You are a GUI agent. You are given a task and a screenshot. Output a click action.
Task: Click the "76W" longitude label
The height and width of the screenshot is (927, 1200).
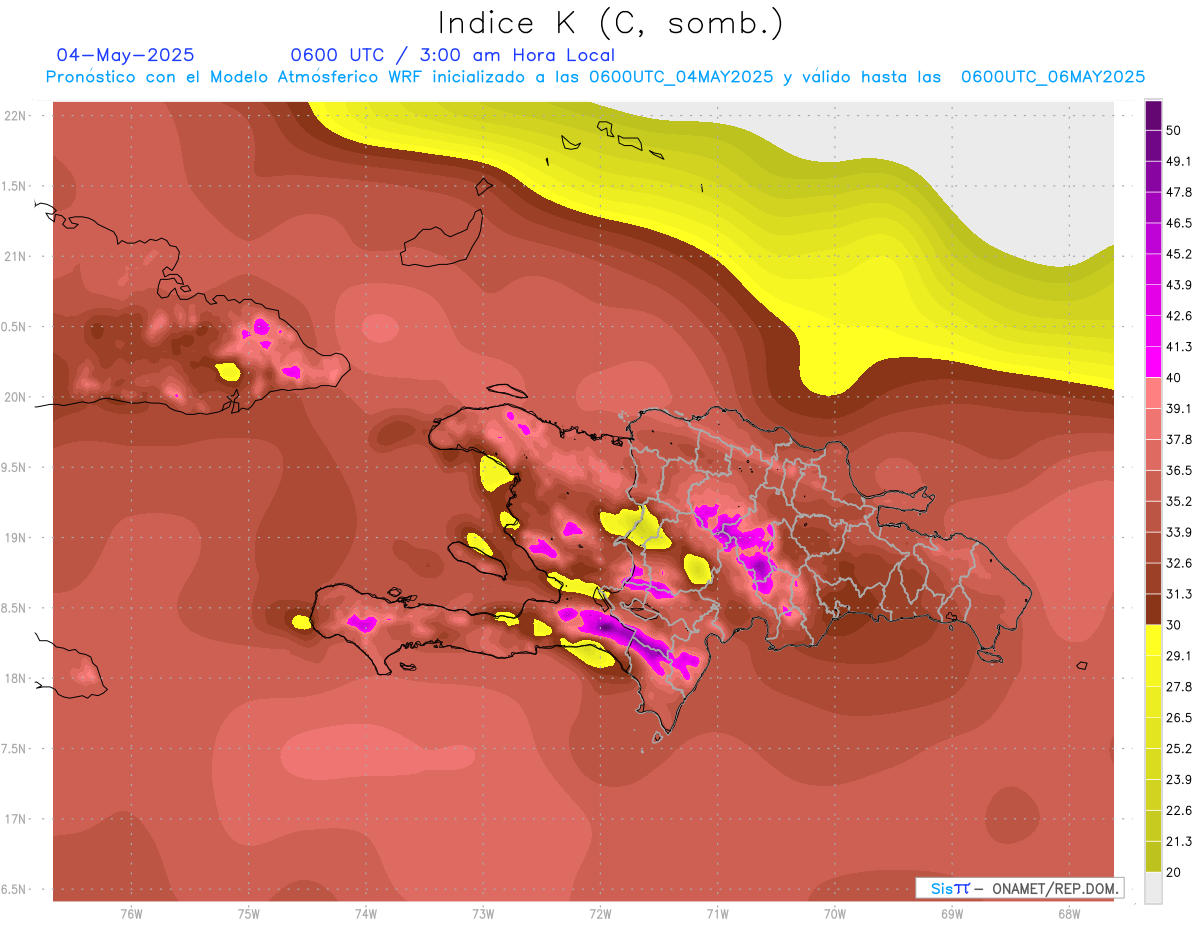coord(131,913)
